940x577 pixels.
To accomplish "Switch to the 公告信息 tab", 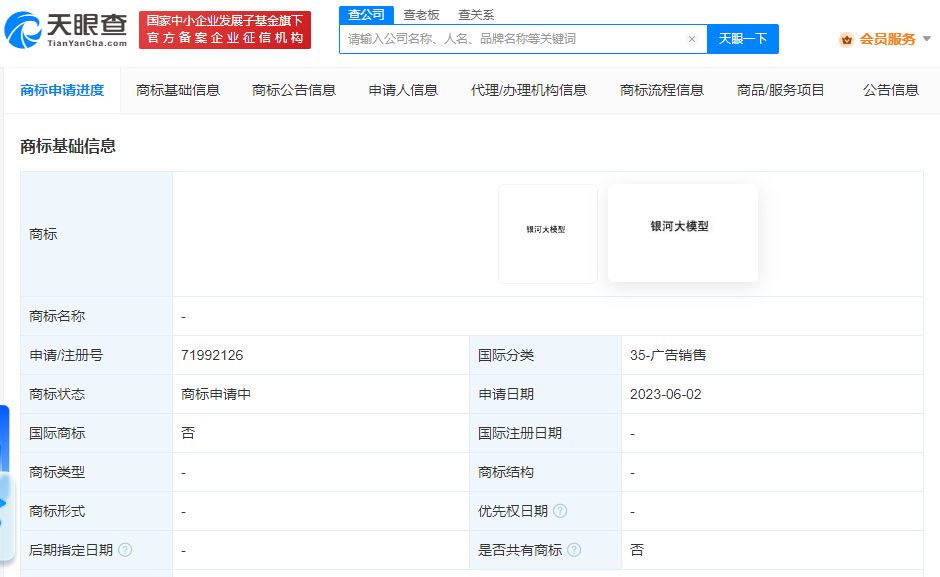I will click(891, 91).
